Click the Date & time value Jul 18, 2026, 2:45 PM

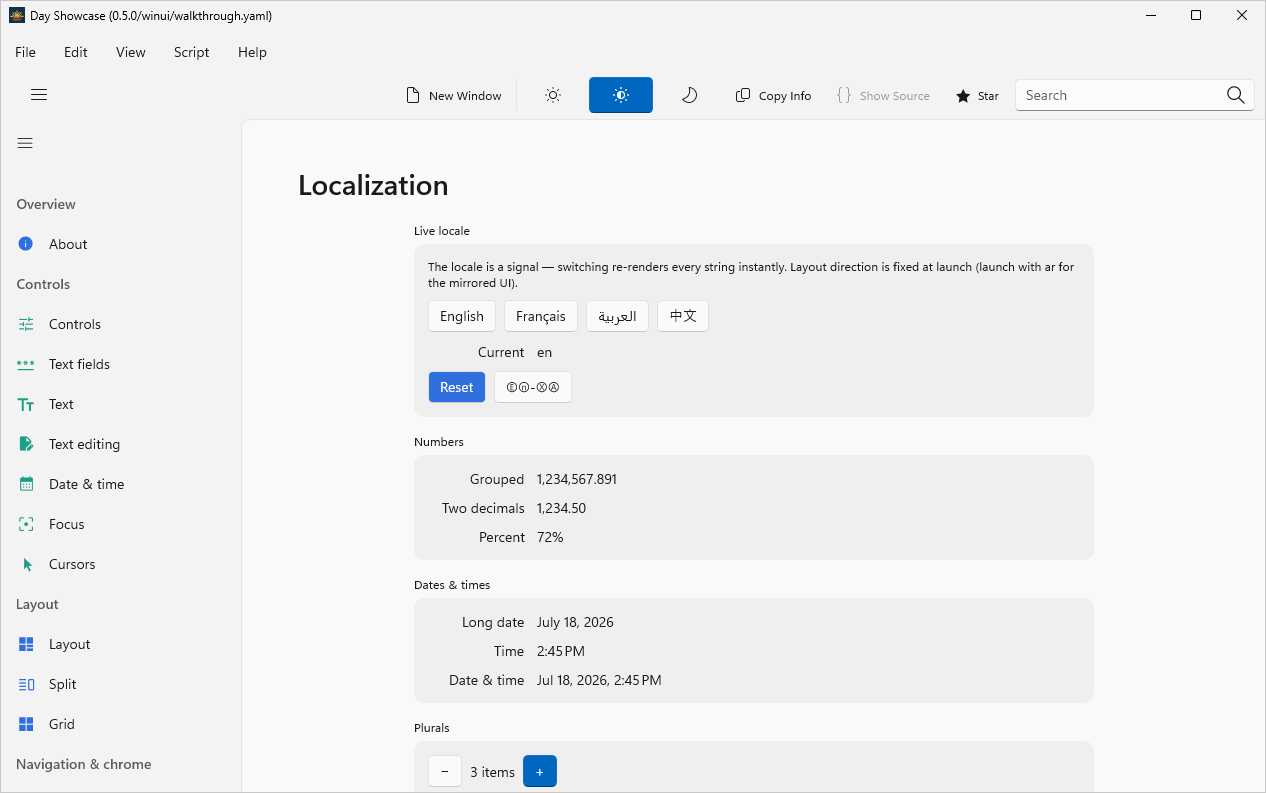click(599, 680)
